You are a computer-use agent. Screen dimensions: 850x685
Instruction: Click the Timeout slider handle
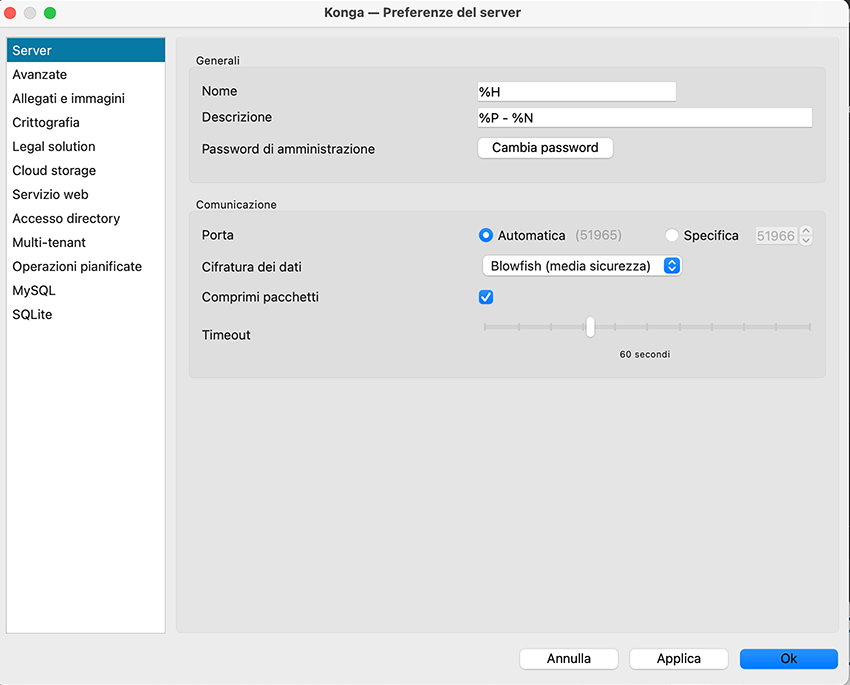[x=590, y=327]
